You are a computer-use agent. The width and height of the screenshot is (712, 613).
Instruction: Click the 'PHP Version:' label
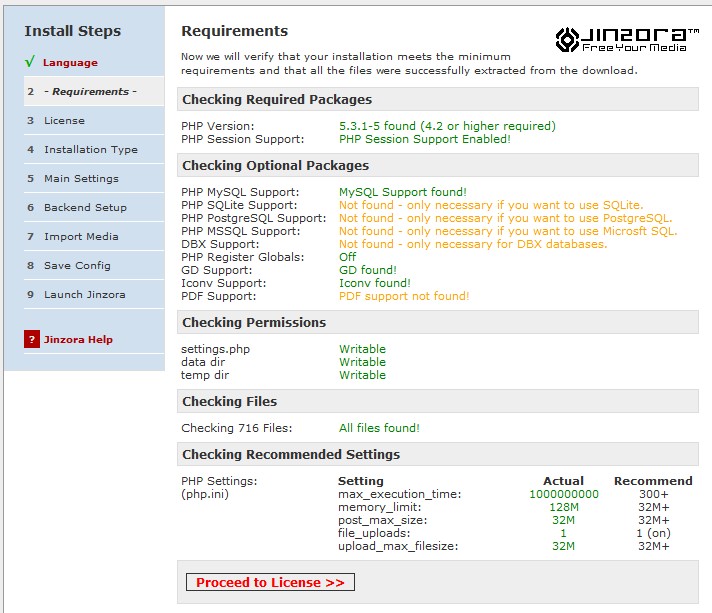pos(218,126)
